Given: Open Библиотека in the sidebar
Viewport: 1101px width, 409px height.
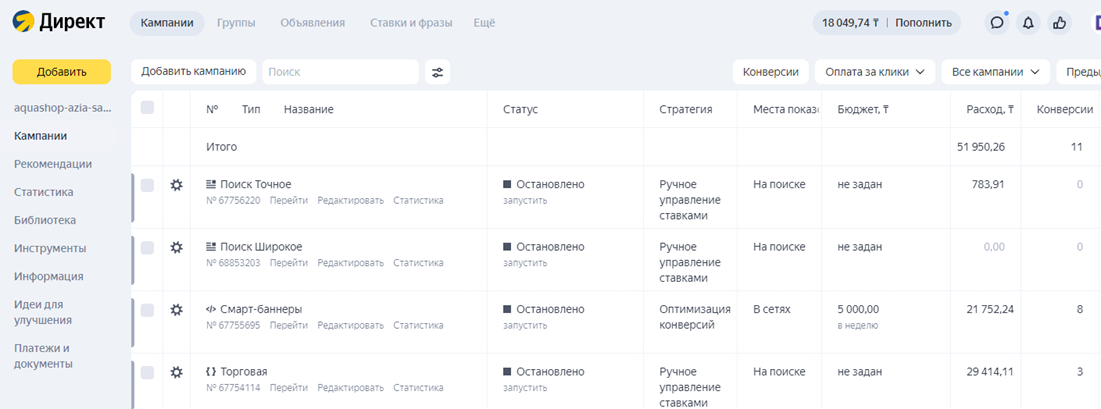Looking at the screenshot, I should tap(45, 220).
